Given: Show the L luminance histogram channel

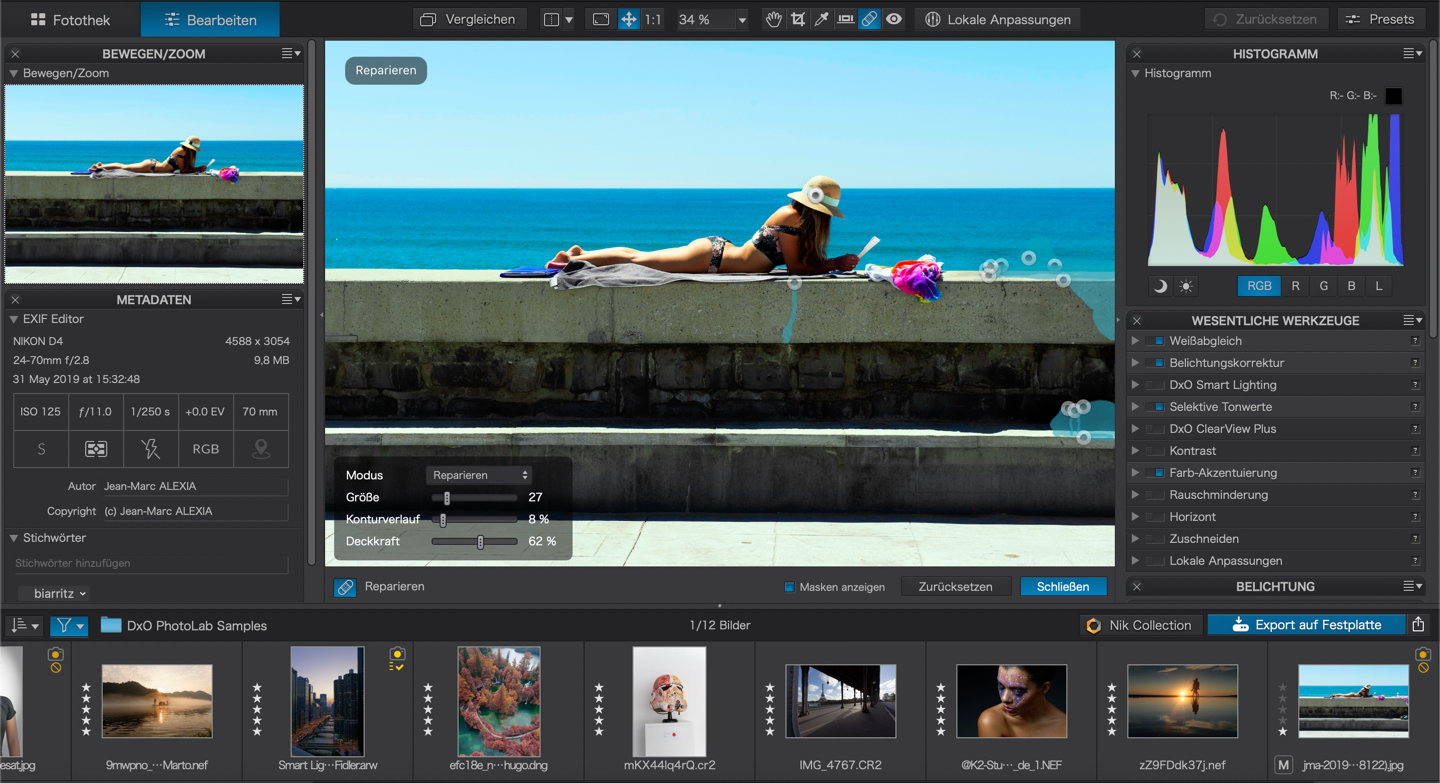Looking at the screenshot, I should [x=1379, y=286].
